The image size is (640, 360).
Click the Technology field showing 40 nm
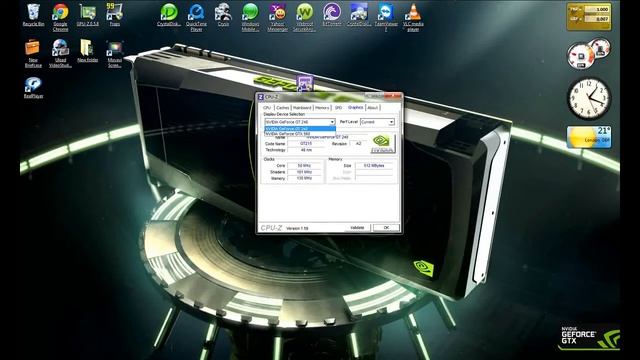(306, 150)
